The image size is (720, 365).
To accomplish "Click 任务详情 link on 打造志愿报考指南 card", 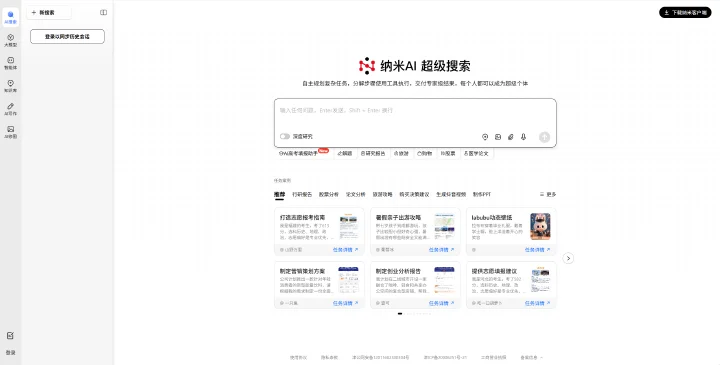I will [345, 250].
